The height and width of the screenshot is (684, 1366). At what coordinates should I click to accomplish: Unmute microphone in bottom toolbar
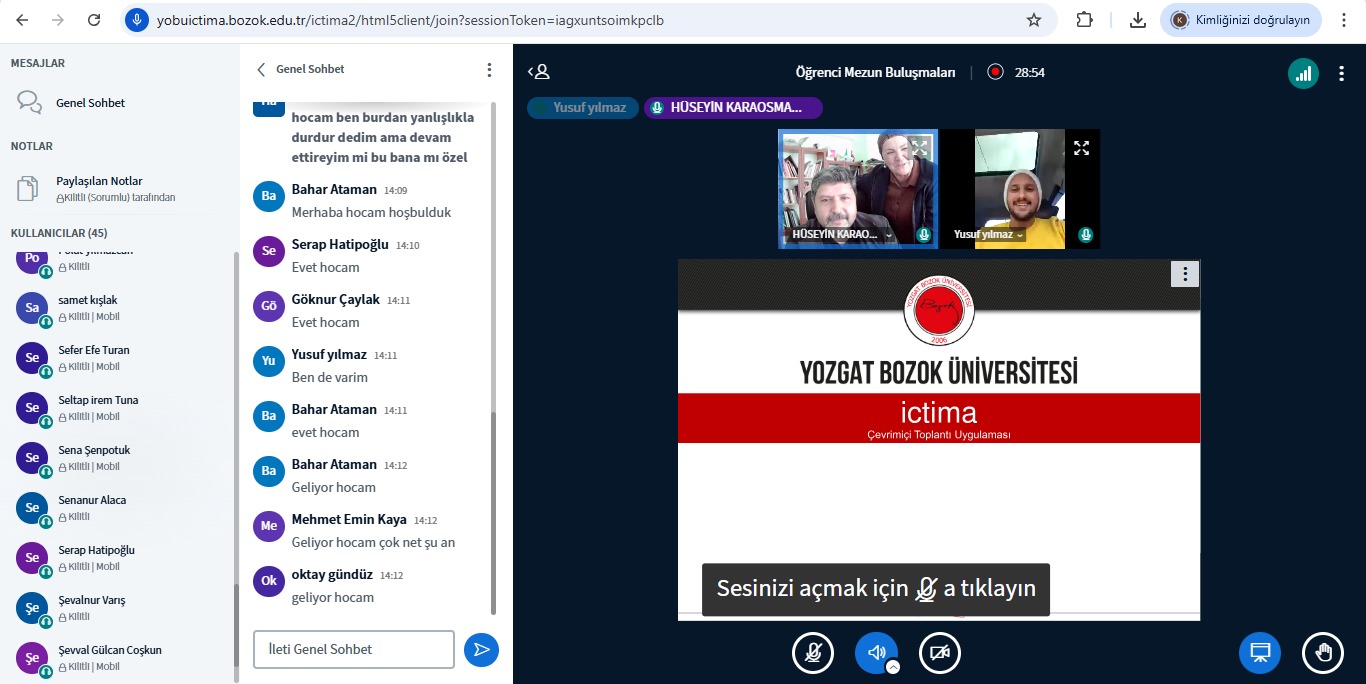(813, 653)
